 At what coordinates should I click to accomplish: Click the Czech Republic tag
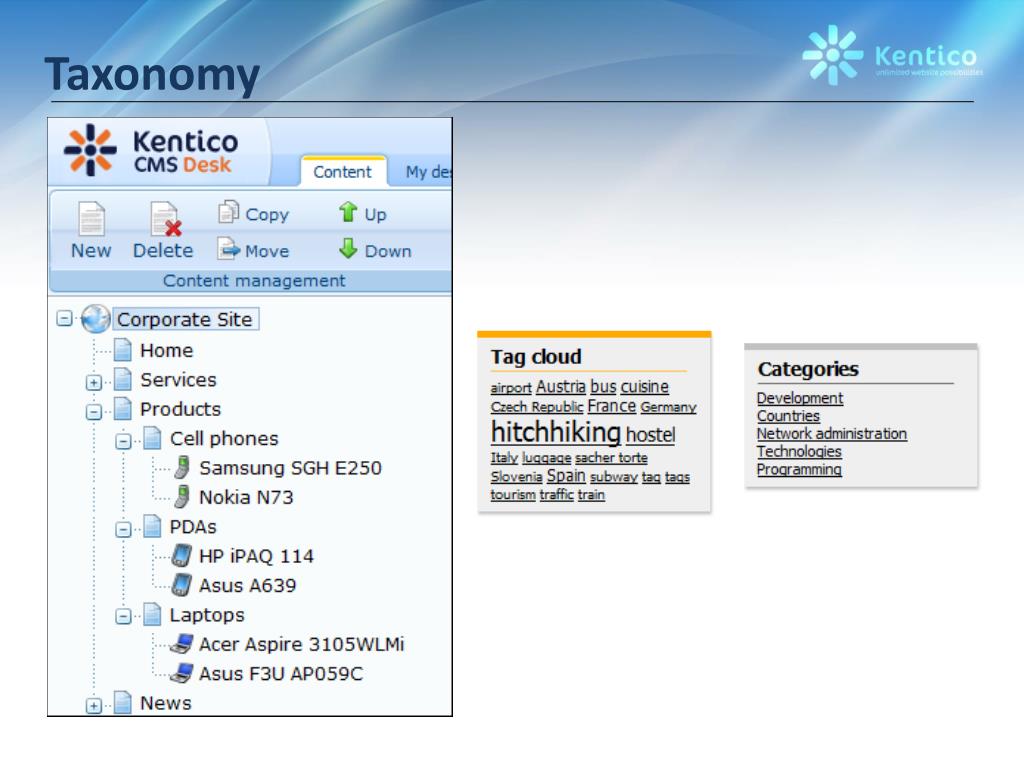(x=537, y=407)
